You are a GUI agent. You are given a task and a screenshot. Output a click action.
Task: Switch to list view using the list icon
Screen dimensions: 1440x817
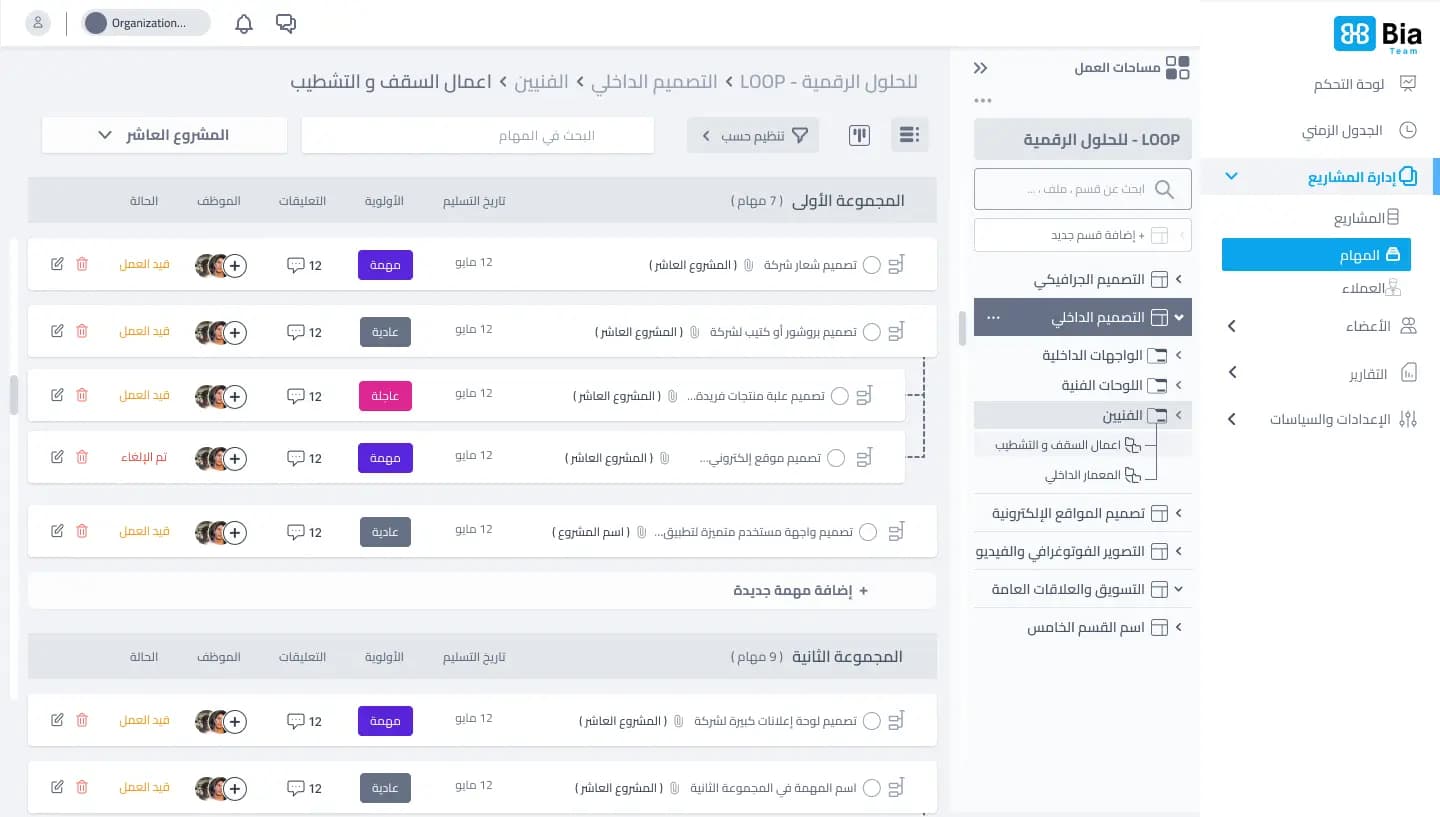909,134
